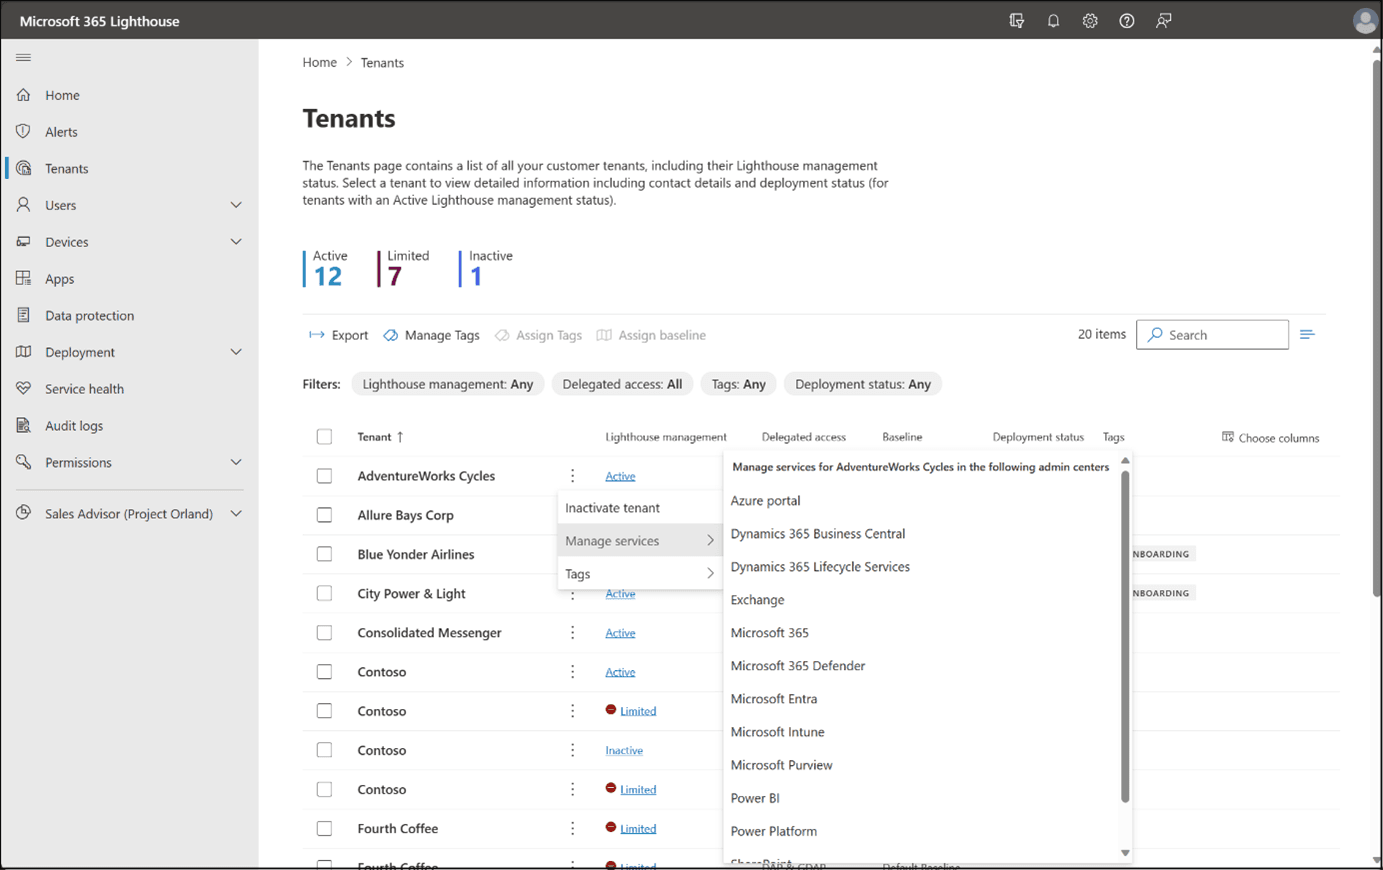1383x870 pixels.
Task: Click the user account avatar
Action: click(1364, 21)
